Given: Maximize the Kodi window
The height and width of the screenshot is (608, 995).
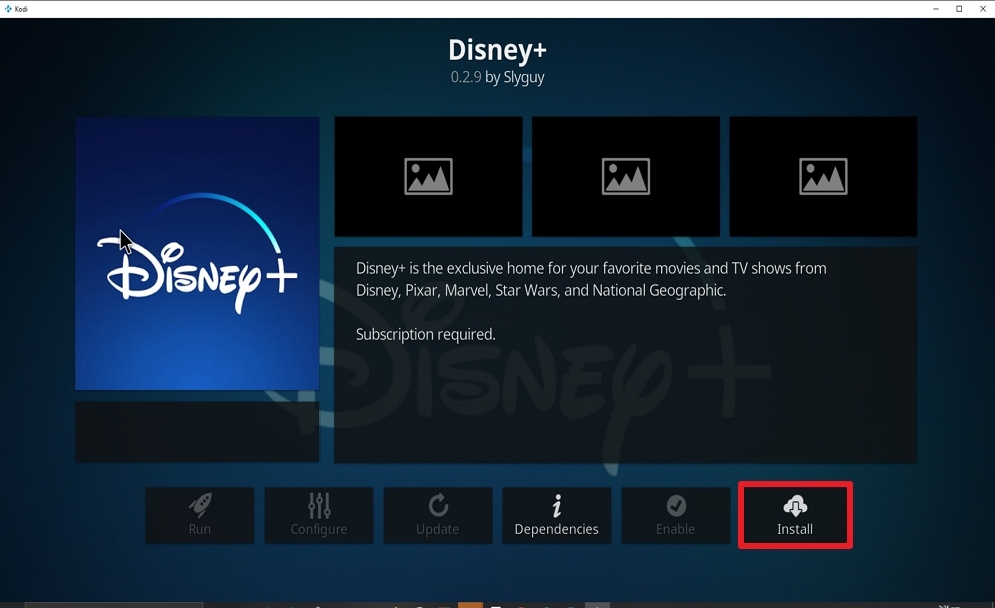Looking at the screenshot, I should (x=959, y=9).
